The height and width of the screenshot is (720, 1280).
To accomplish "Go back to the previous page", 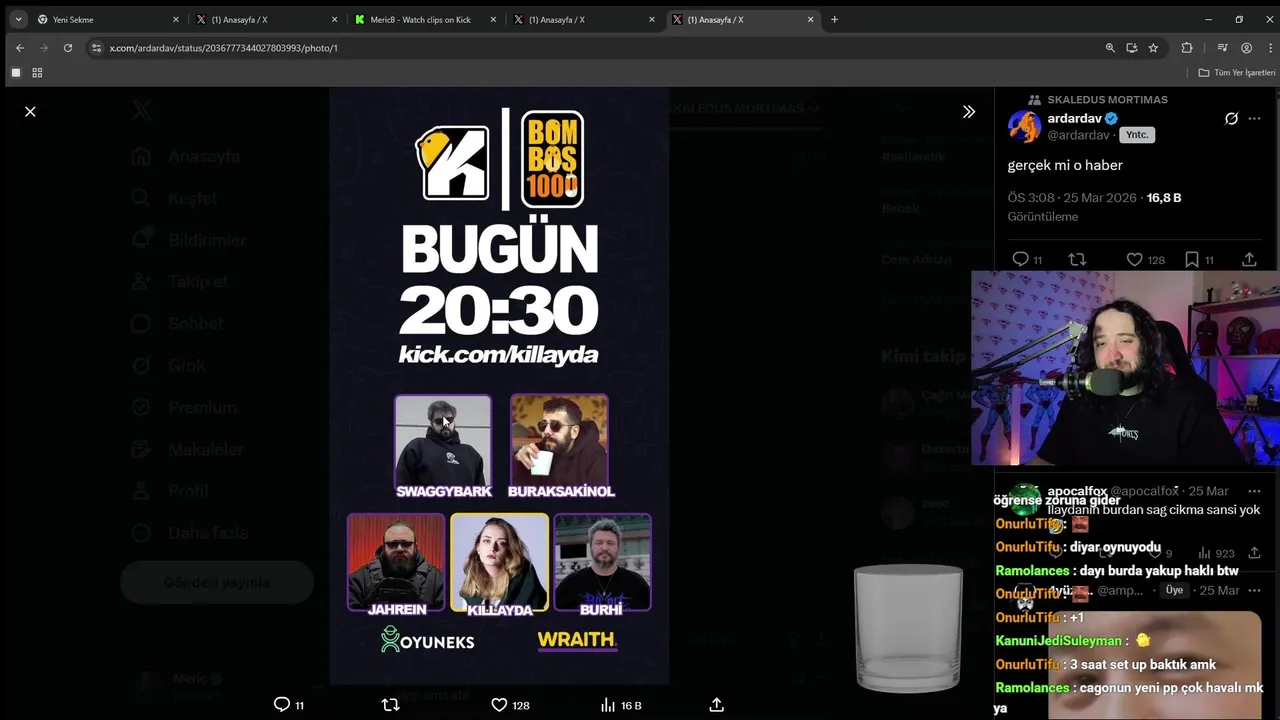I will tap(19, 48).
